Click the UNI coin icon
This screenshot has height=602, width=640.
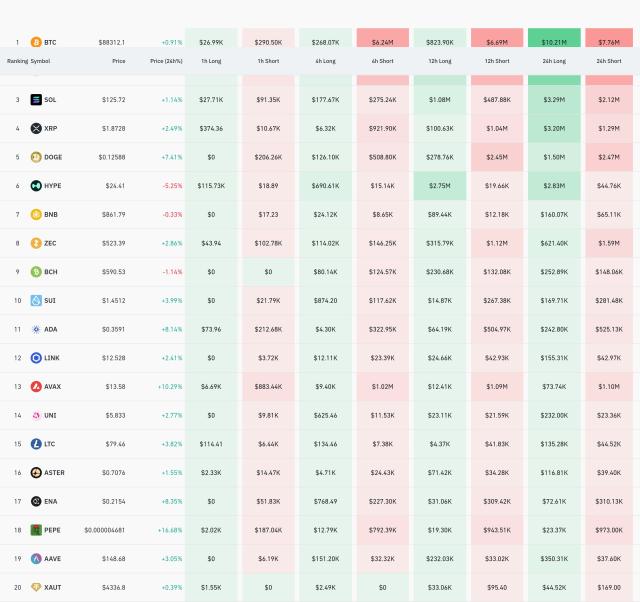pos(36,415)
